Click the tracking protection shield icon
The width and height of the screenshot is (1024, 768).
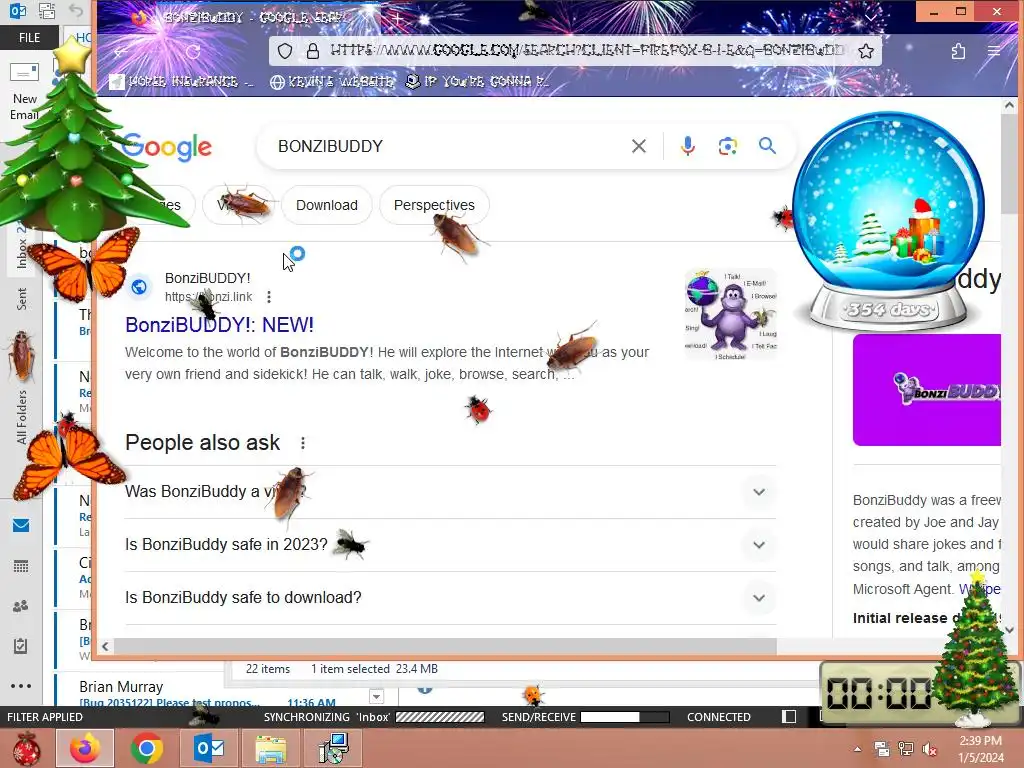pyautogui.click(x=285, y=51)
